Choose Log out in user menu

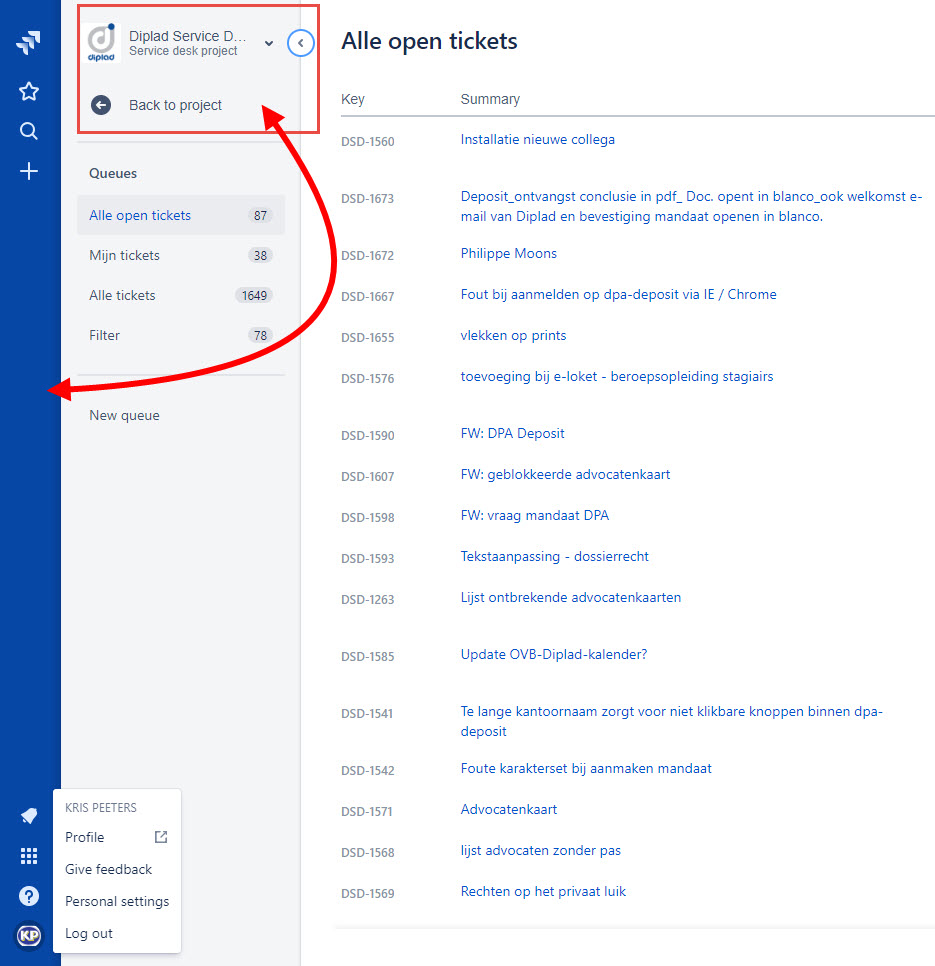[89, 933]
